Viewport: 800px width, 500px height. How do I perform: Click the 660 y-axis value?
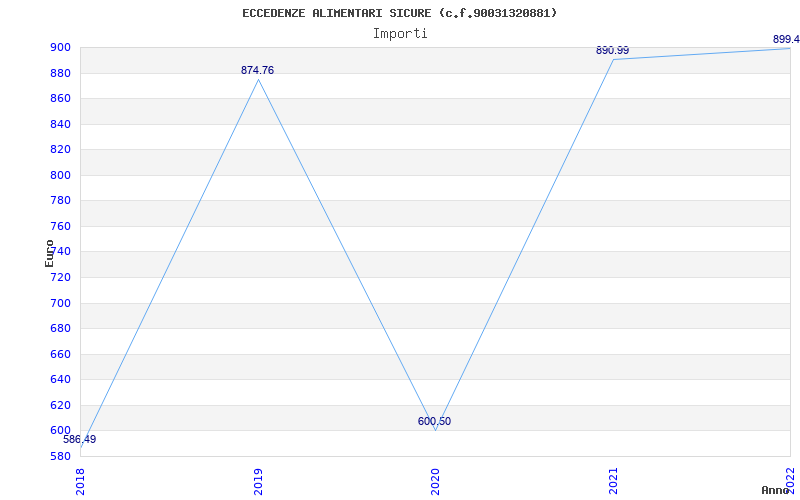59,354
